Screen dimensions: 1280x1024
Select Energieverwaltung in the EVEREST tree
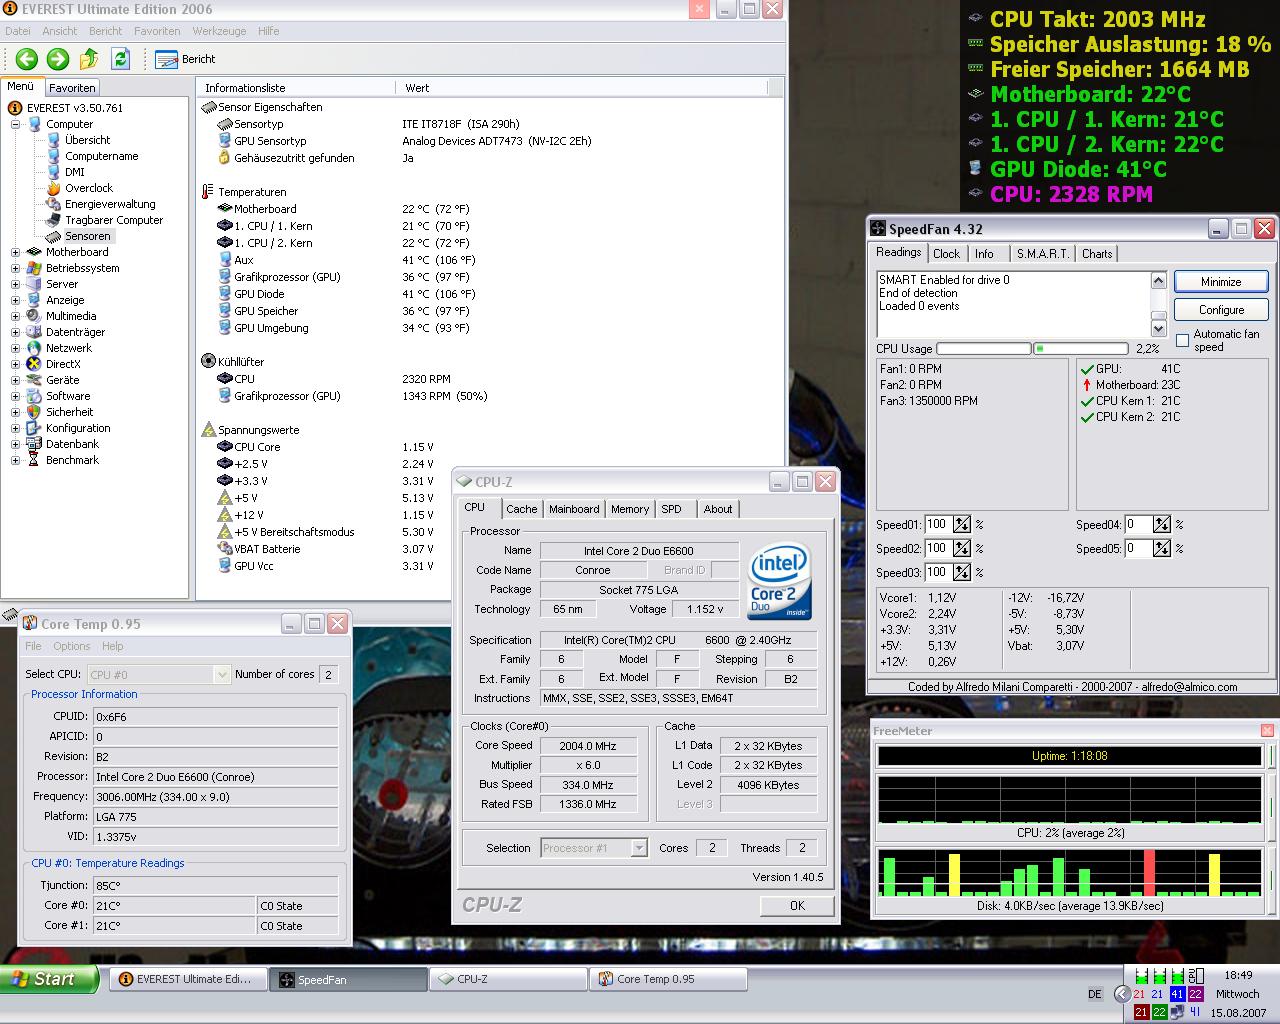click(110, 204)
